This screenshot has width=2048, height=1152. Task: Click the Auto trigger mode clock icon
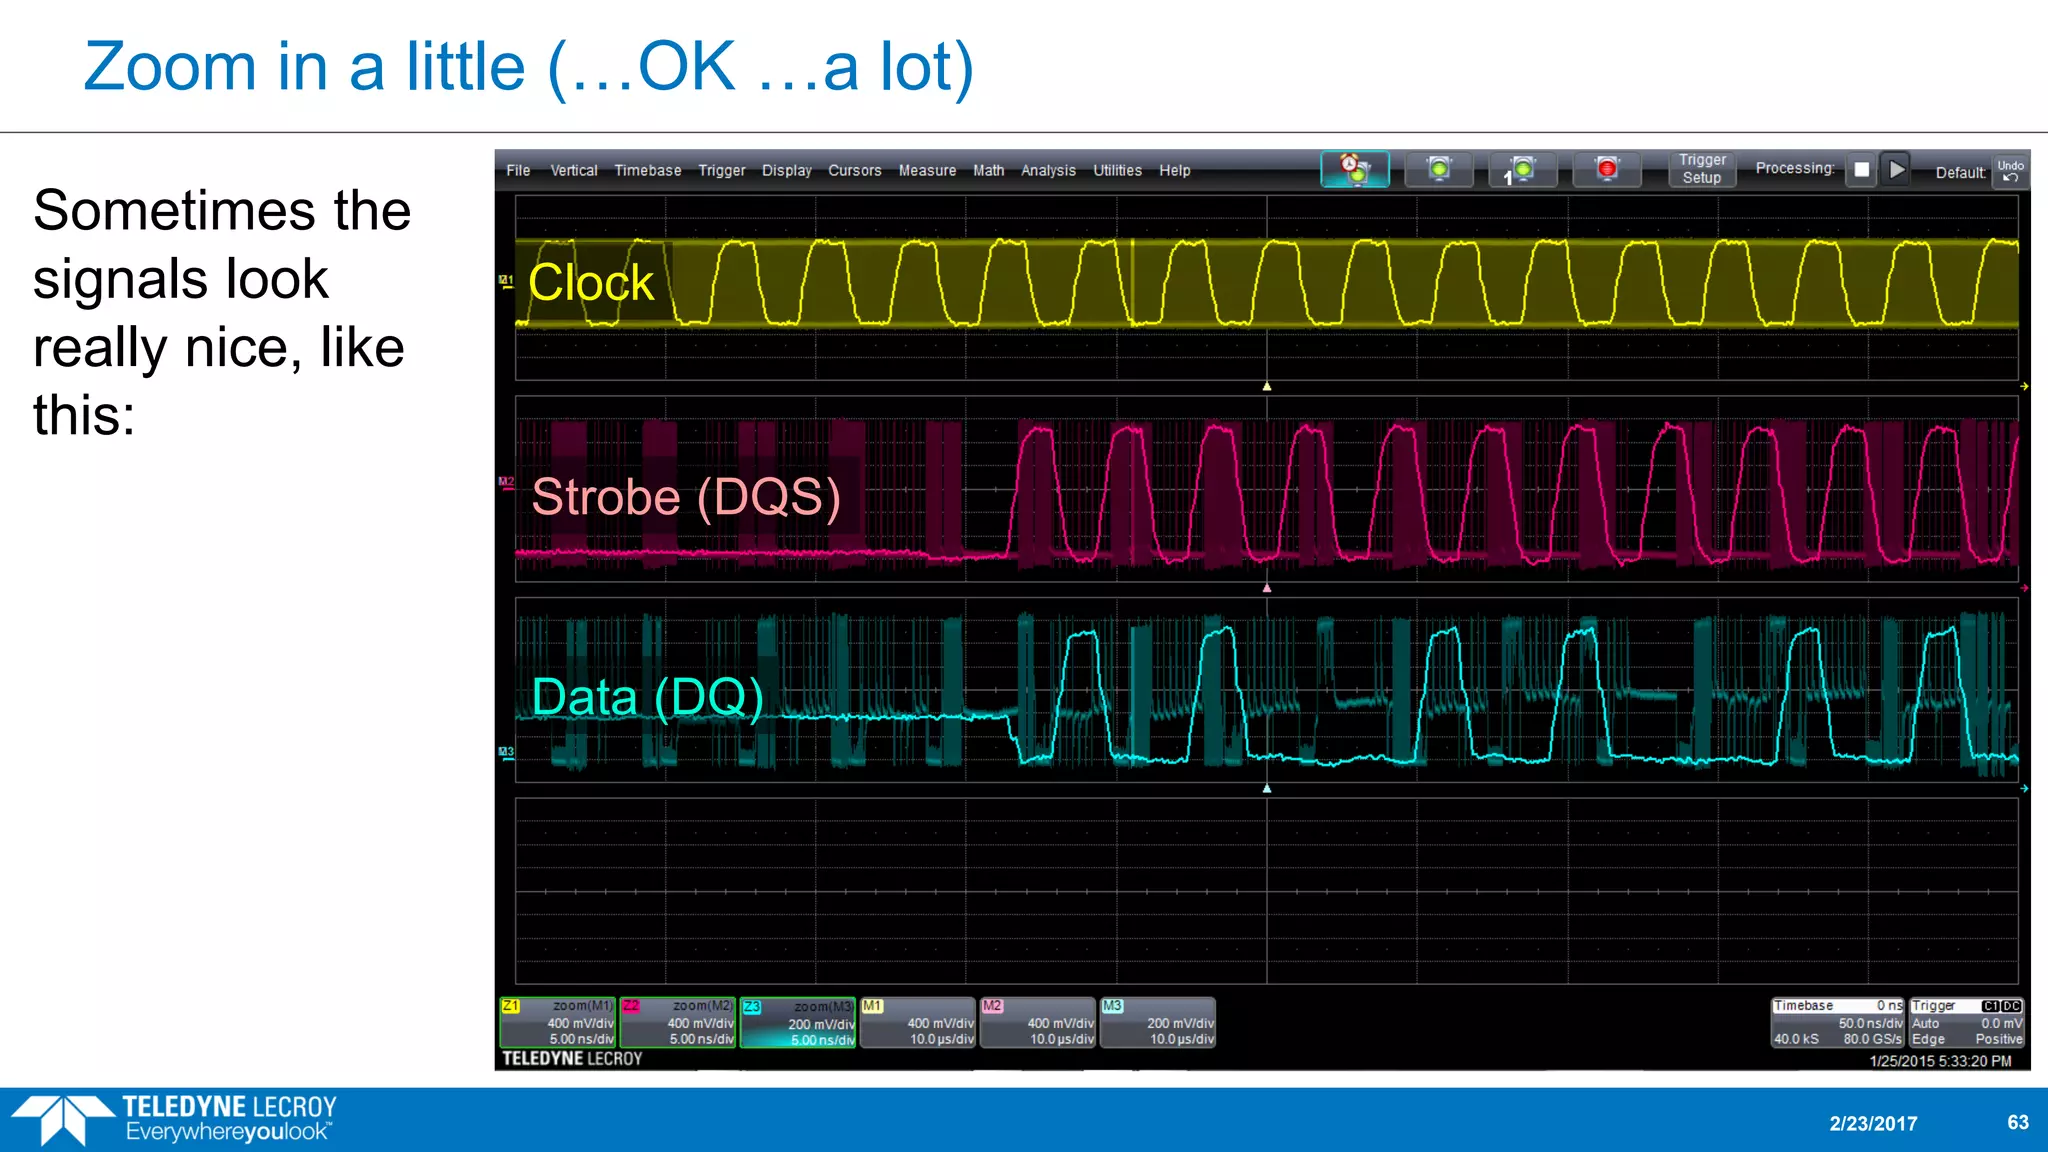1355,169
